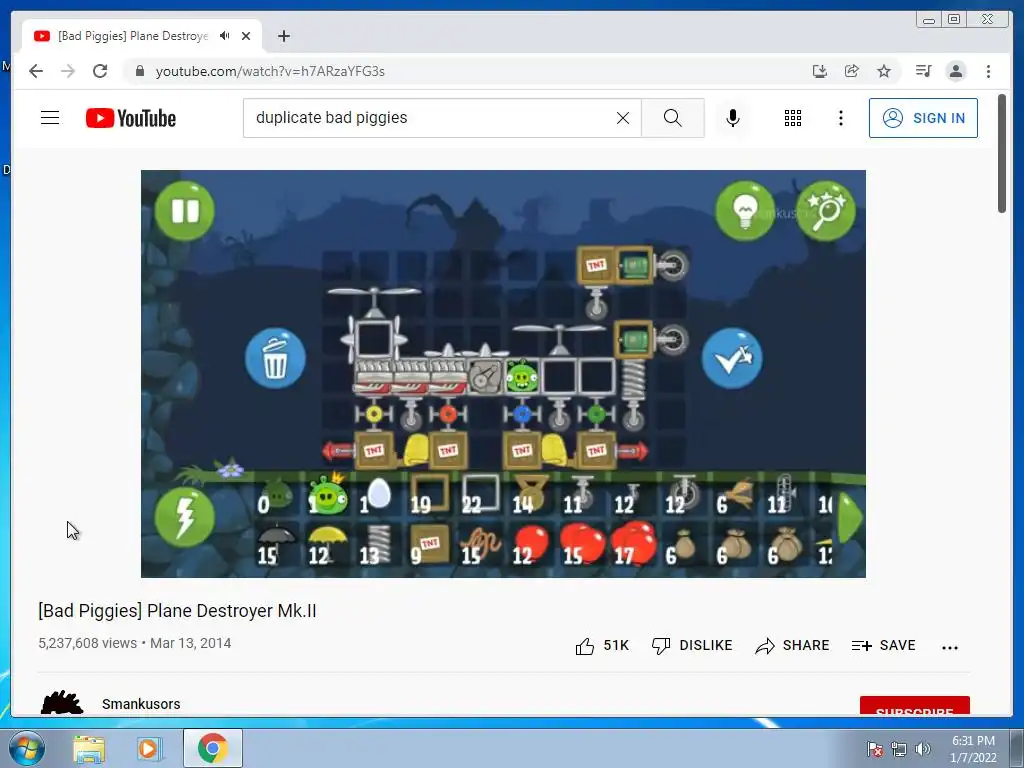The width and height of the screenshot is (1024, 768).
Task: Bookmark this page with the star
Action: (884, 71)
